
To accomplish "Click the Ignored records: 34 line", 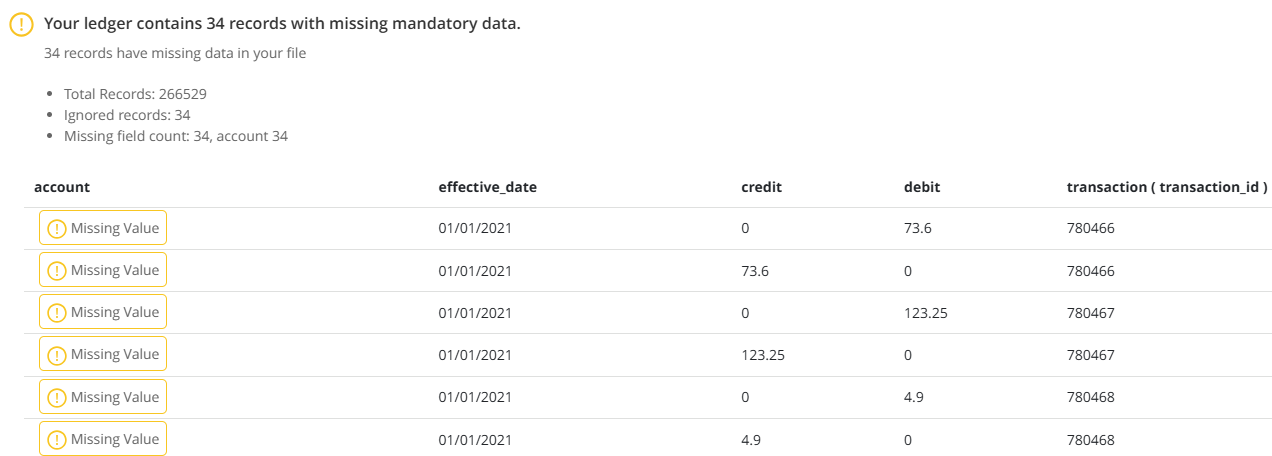I will [127, 115].
